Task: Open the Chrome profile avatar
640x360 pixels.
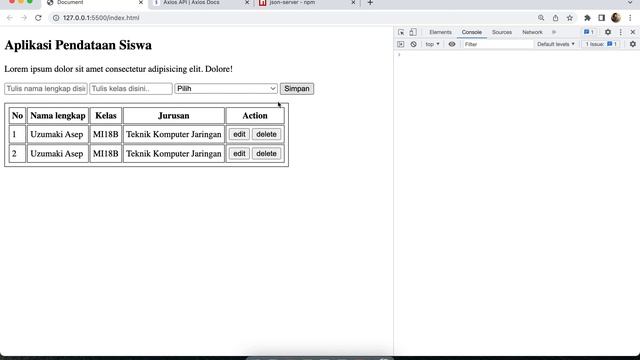Action: coord(616,18)
